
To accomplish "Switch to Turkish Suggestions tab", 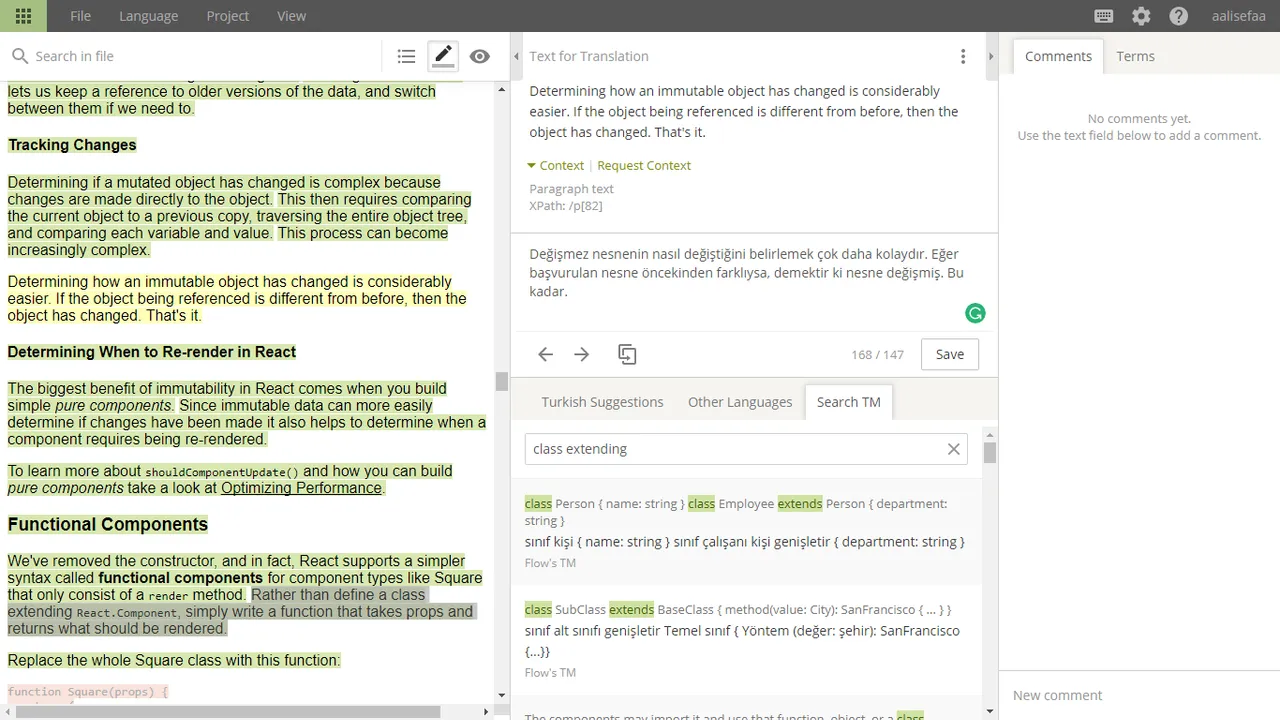I will [603, 402].
